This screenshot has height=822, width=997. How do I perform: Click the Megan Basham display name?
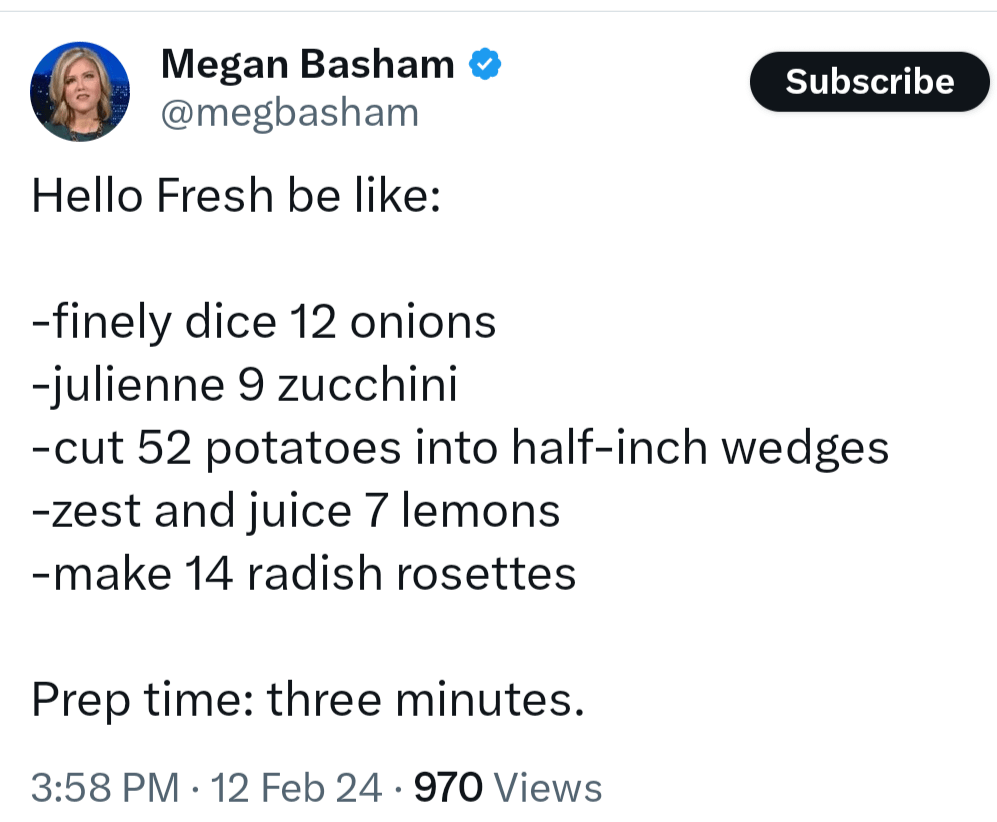[307, 65]
